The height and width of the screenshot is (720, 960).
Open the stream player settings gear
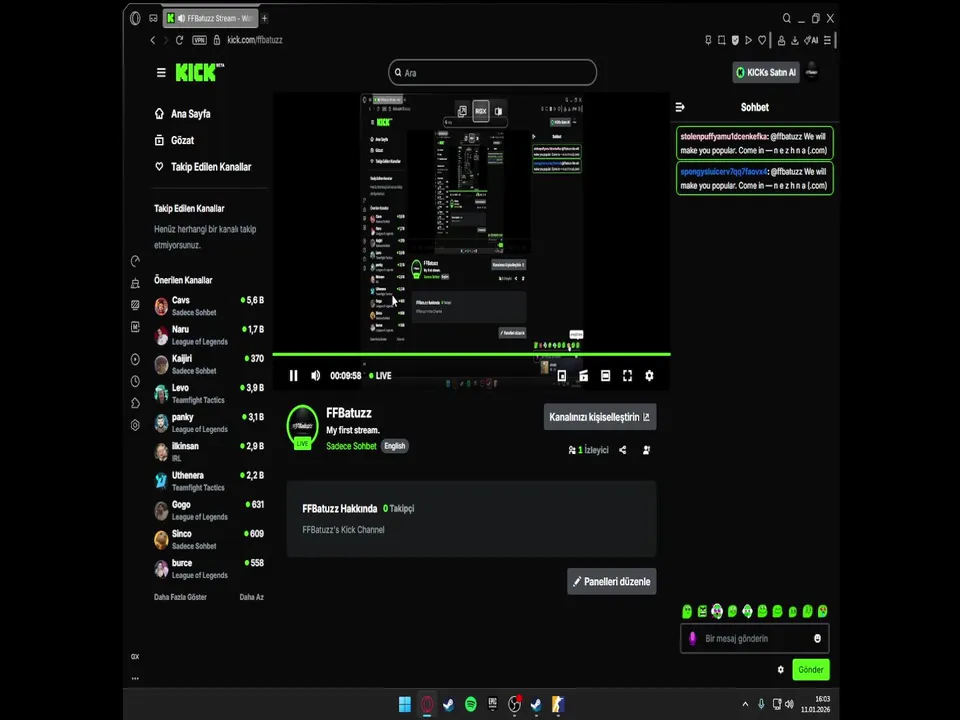(649, 375)
